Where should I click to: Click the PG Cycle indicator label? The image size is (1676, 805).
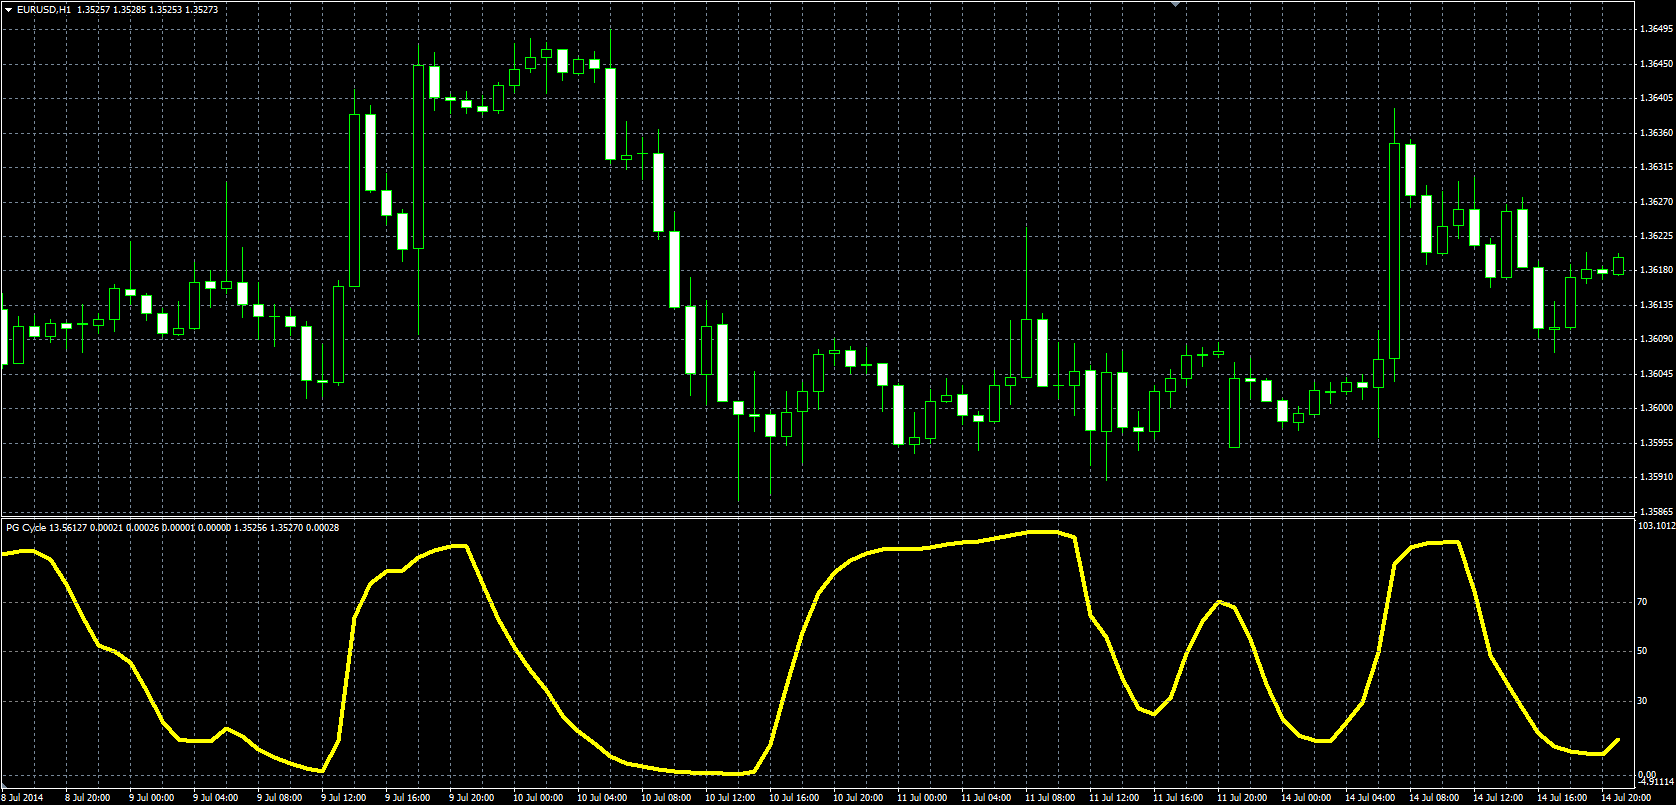tap(25, 527)
